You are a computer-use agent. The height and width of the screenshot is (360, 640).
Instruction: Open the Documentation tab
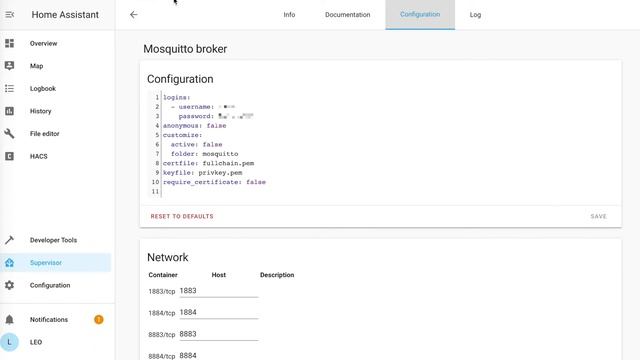point(348,15)
